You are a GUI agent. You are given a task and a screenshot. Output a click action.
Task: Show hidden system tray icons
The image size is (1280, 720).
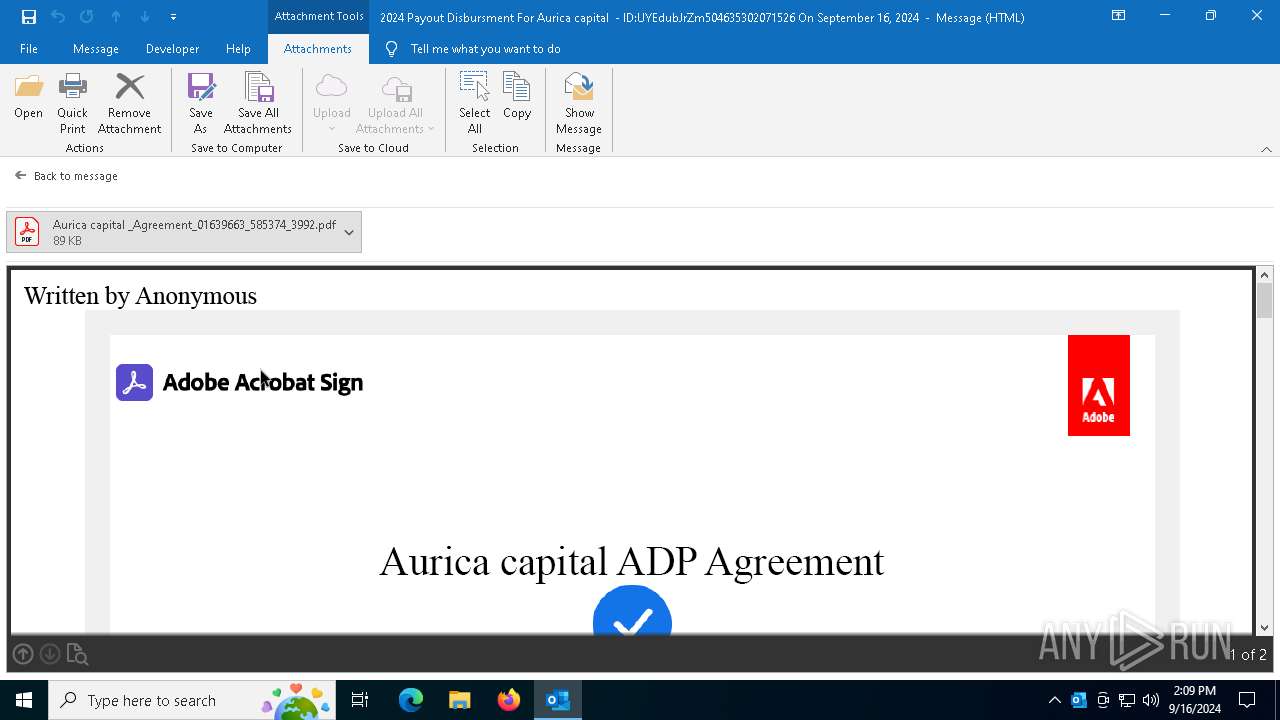1054,700
